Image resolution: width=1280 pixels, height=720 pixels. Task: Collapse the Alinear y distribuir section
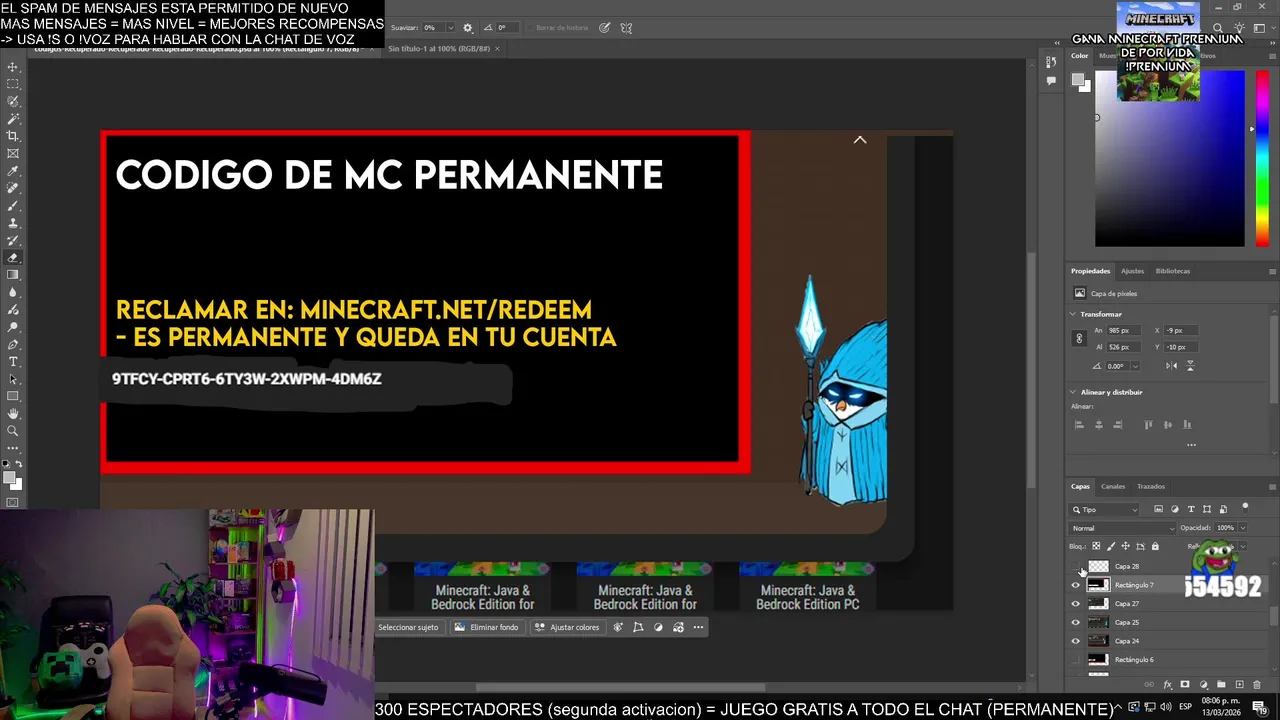pyautogui.click(x=1073, y=392)
